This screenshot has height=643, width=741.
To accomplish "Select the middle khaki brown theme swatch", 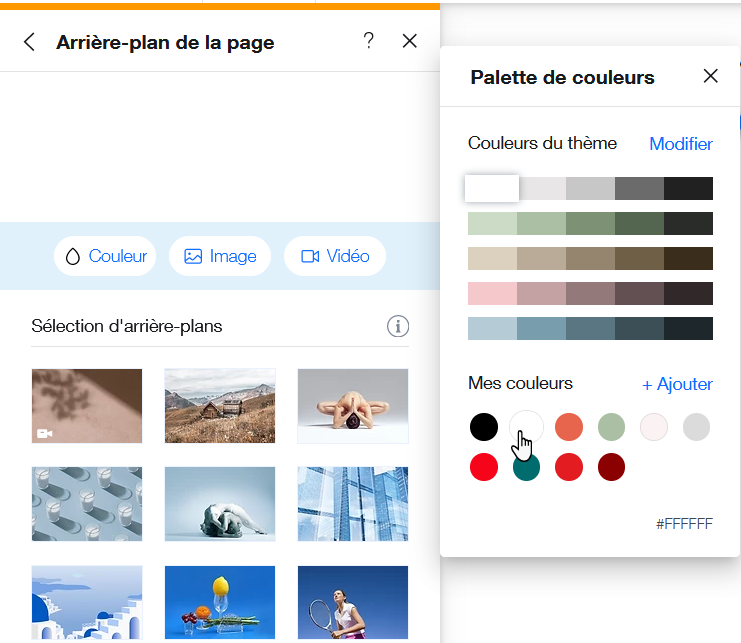I will [590, 258].
